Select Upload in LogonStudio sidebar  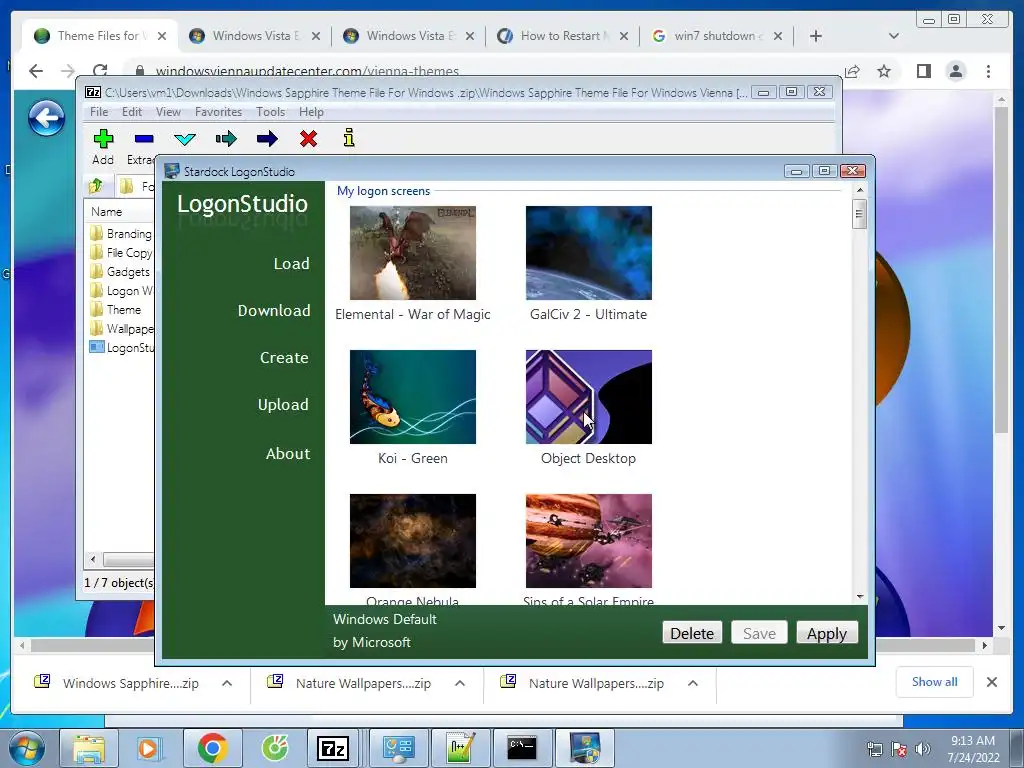pos(283,405)
